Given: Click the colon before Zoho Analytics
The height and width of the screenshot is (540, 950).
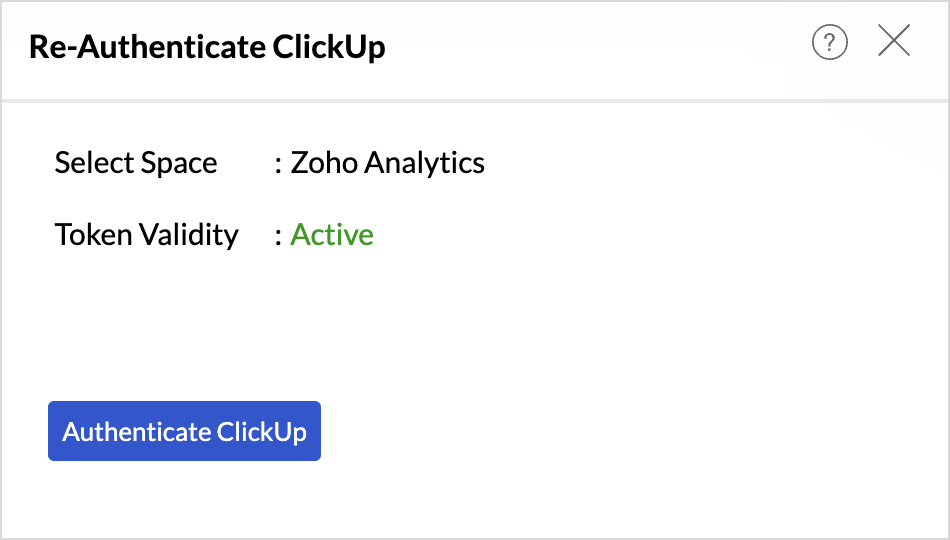Looking at the screenshot, I should click(278, 165).
